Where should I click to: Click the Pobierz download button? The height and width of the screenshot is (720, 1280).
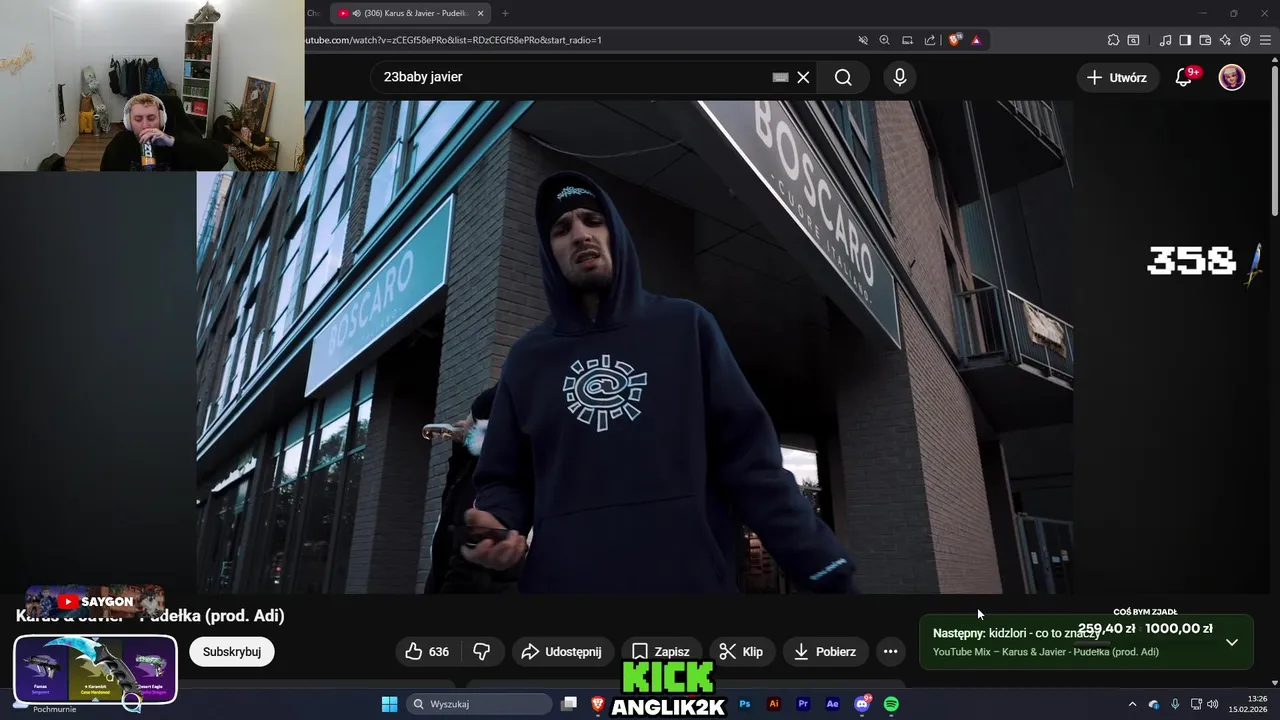(x=826, y=651)
